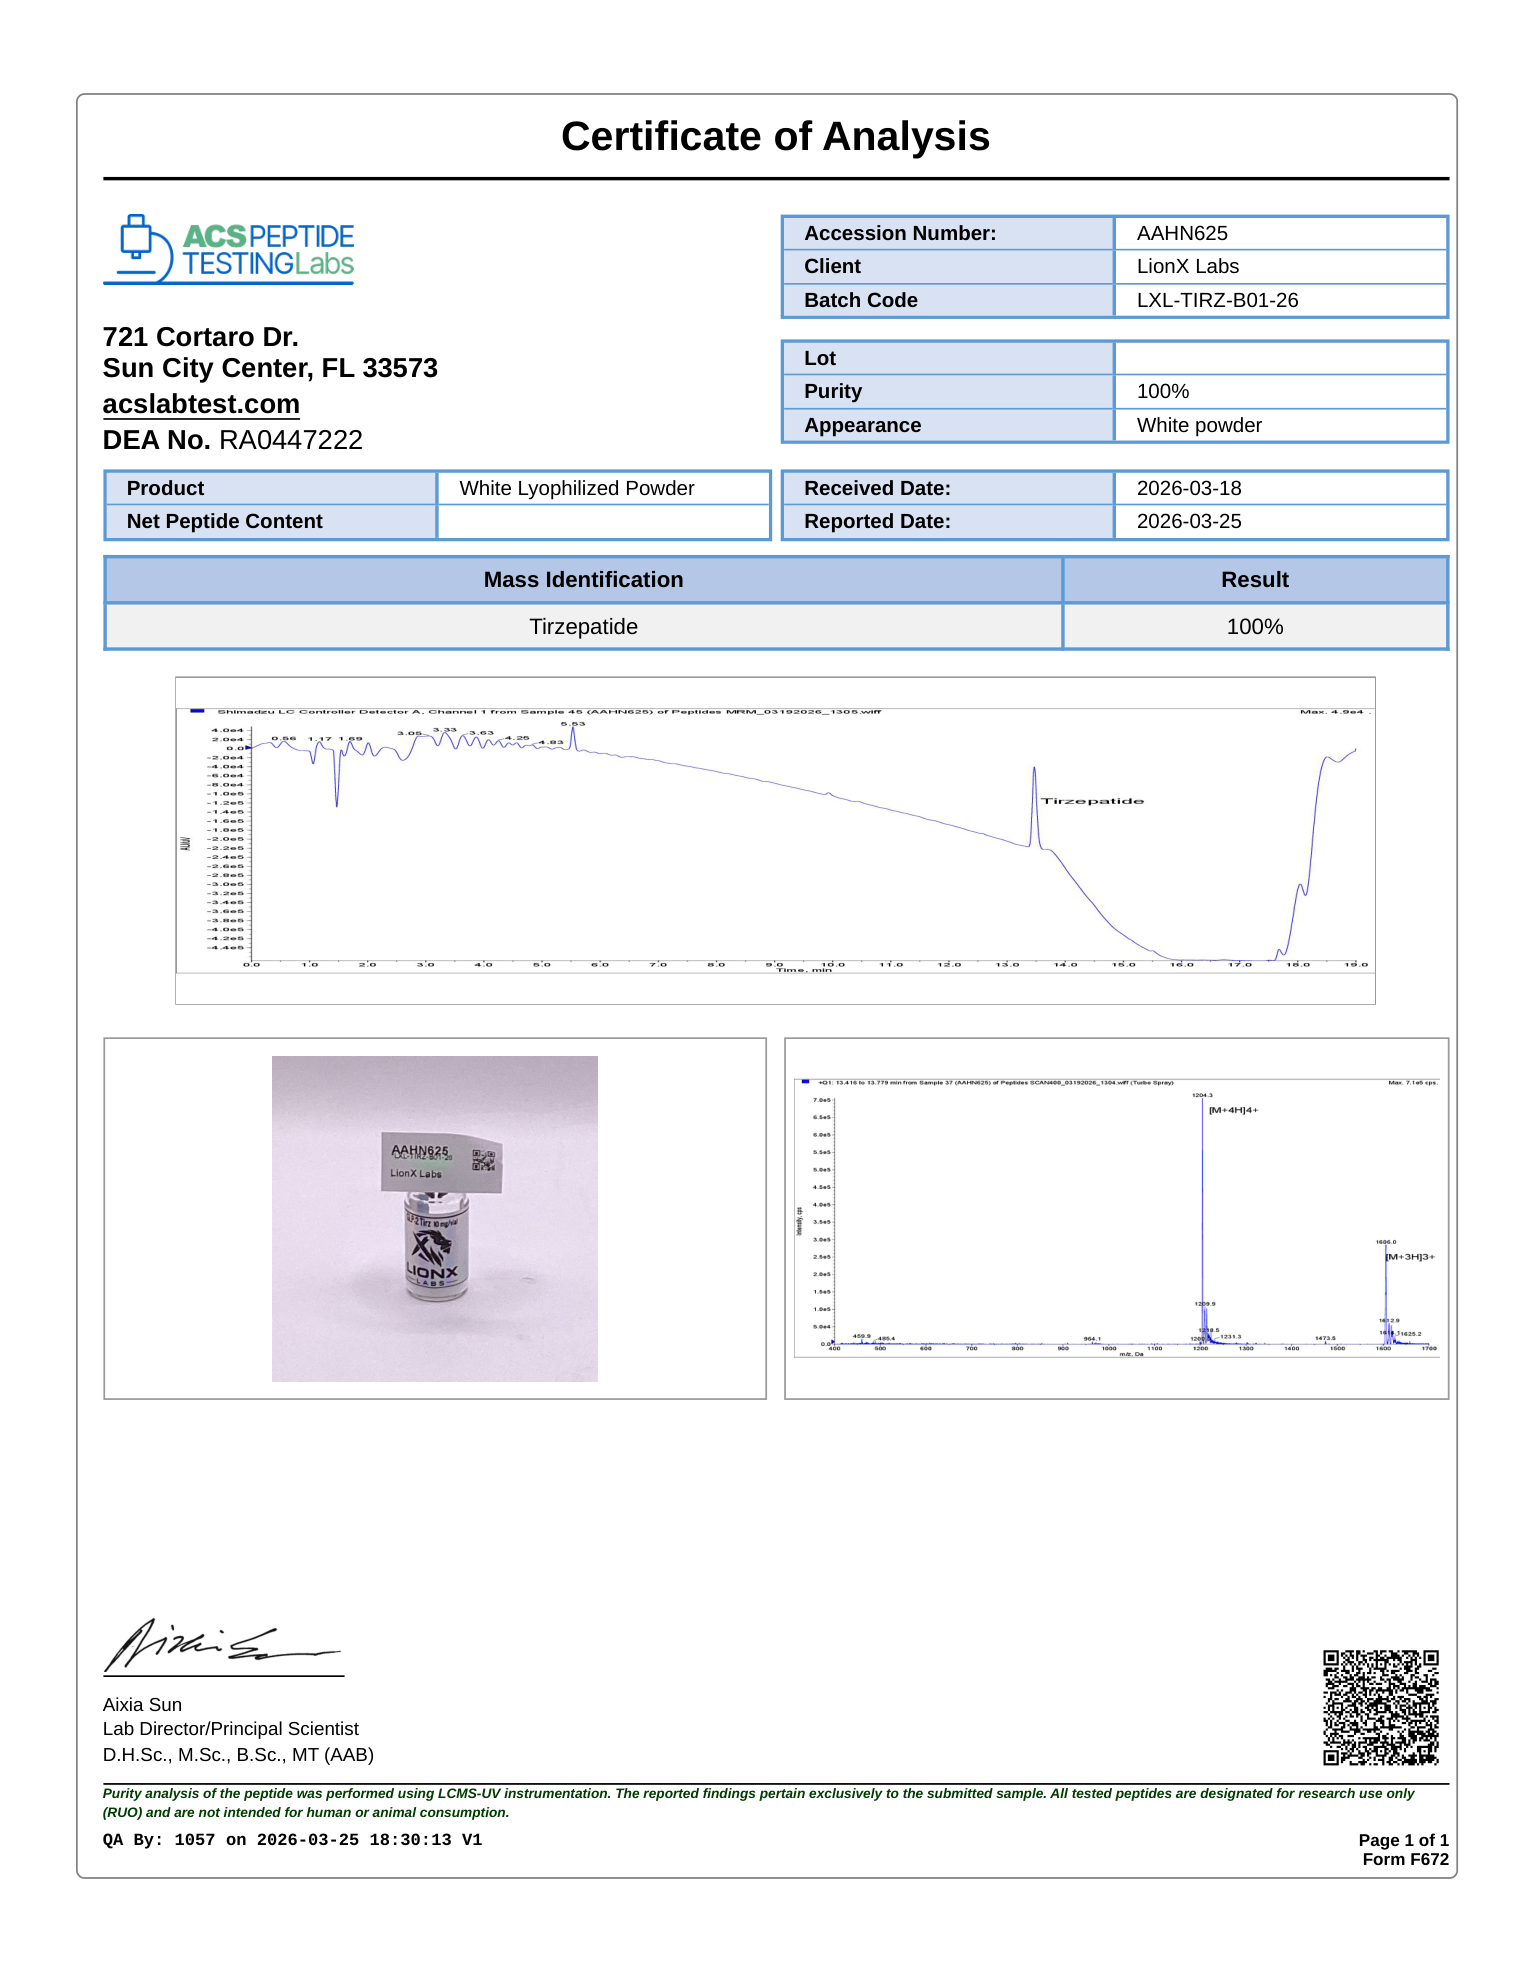Click the QR code beside the signature block
Image resolution: width=1530 pixels, height=1980 pixels.
[x=1381, y=1707]
